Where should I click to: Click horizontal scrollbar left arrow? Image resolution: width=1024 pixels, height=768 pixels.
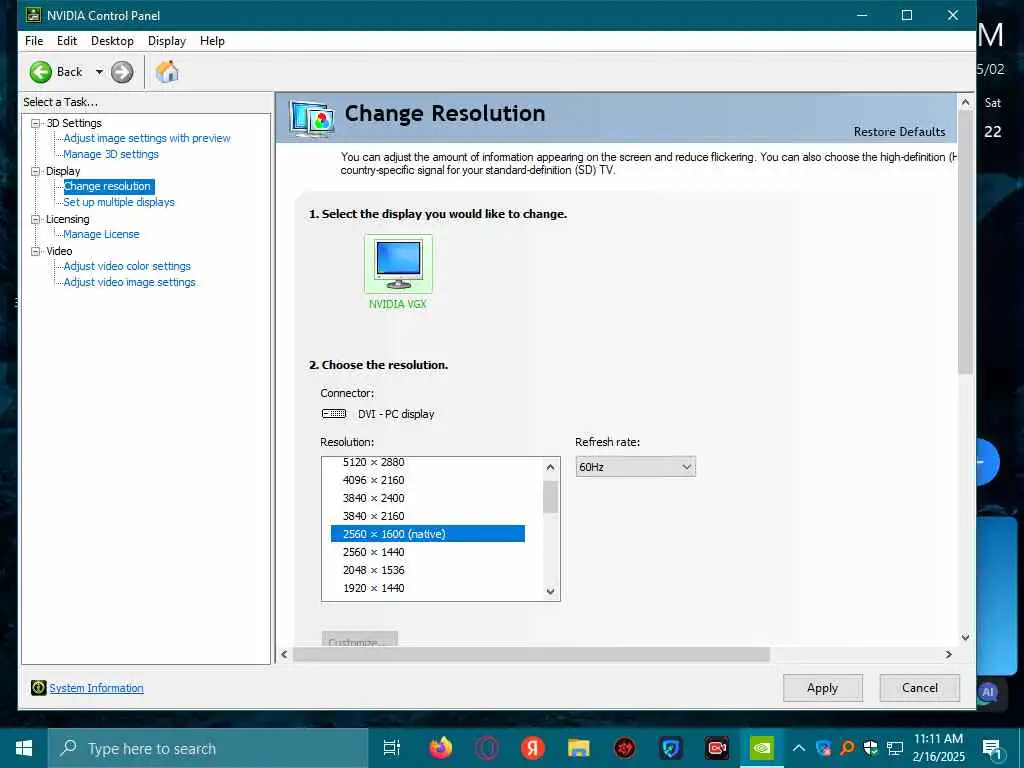[x=284, y=654]
